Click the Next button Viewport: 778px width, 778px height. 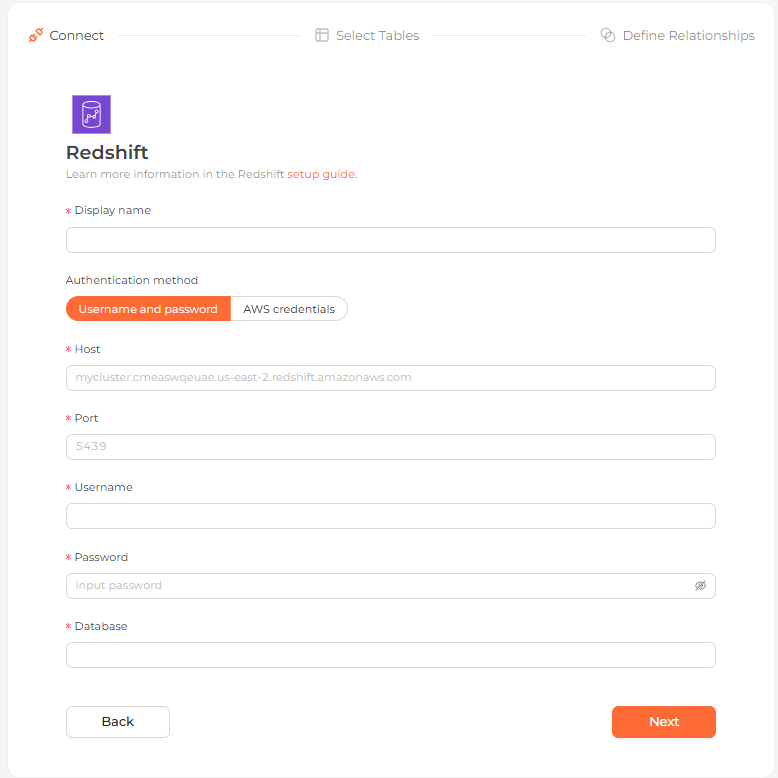pyautogui.click(x=663, y=721)
